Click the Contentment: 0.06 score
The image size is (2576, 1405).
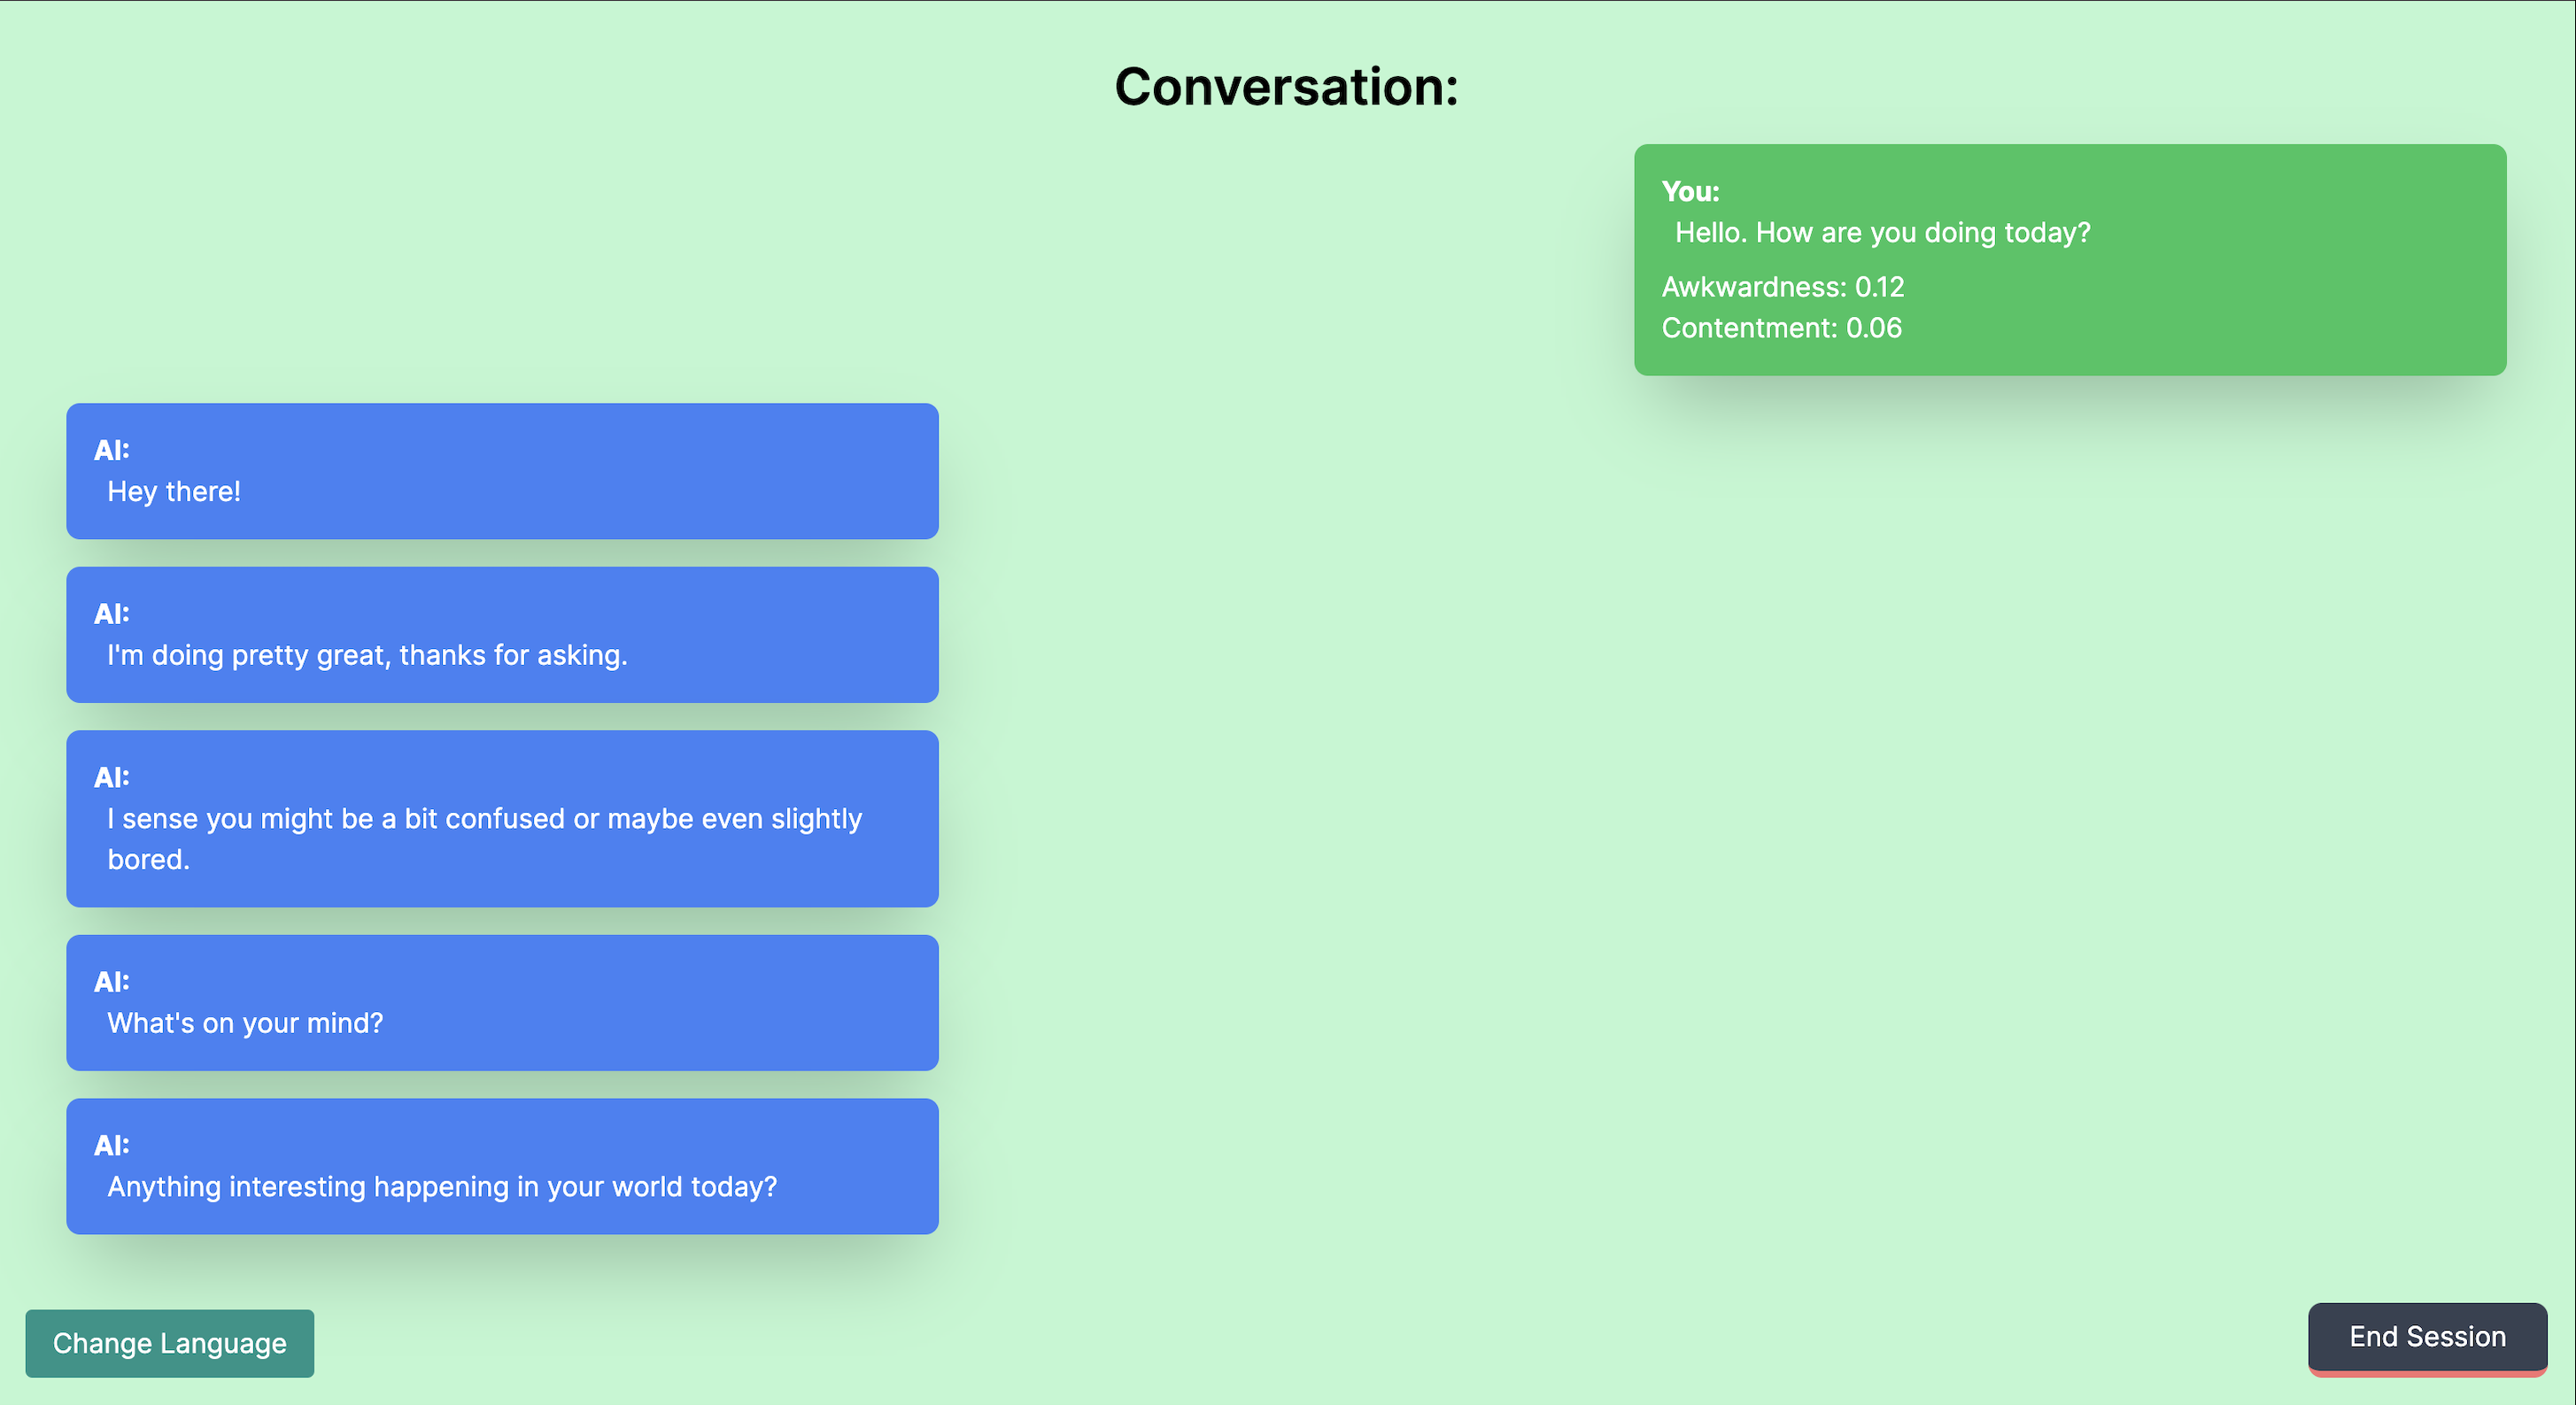click(x=1781, y=328)
